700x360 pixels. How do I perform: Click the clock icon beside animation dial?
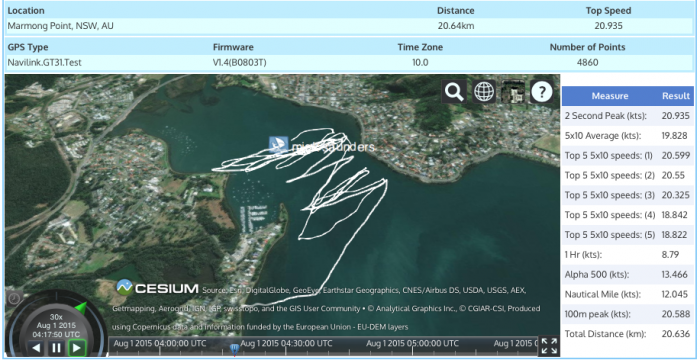pyautogui.click(x=13, y=298)
